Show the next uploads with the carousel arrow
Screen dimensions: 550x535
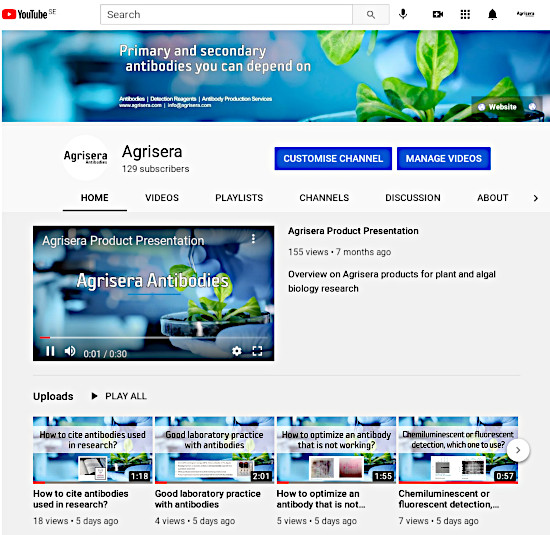[x=518, y=450]
